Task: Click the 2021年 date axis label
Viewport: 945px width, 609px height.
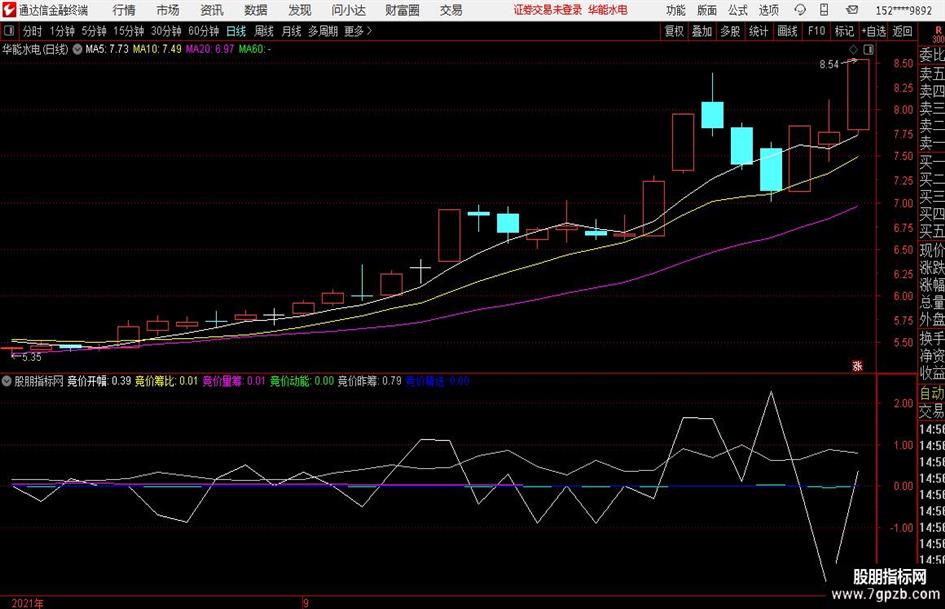Action: (27, 603)
